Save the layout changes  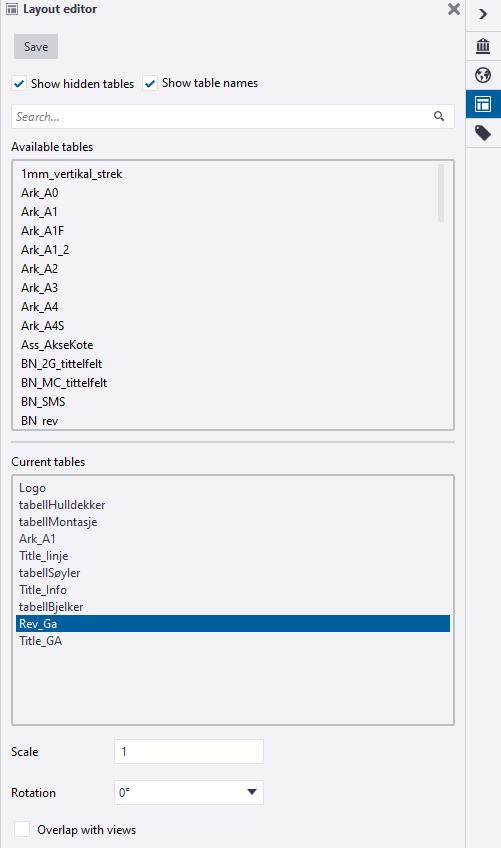pos(36,47)
